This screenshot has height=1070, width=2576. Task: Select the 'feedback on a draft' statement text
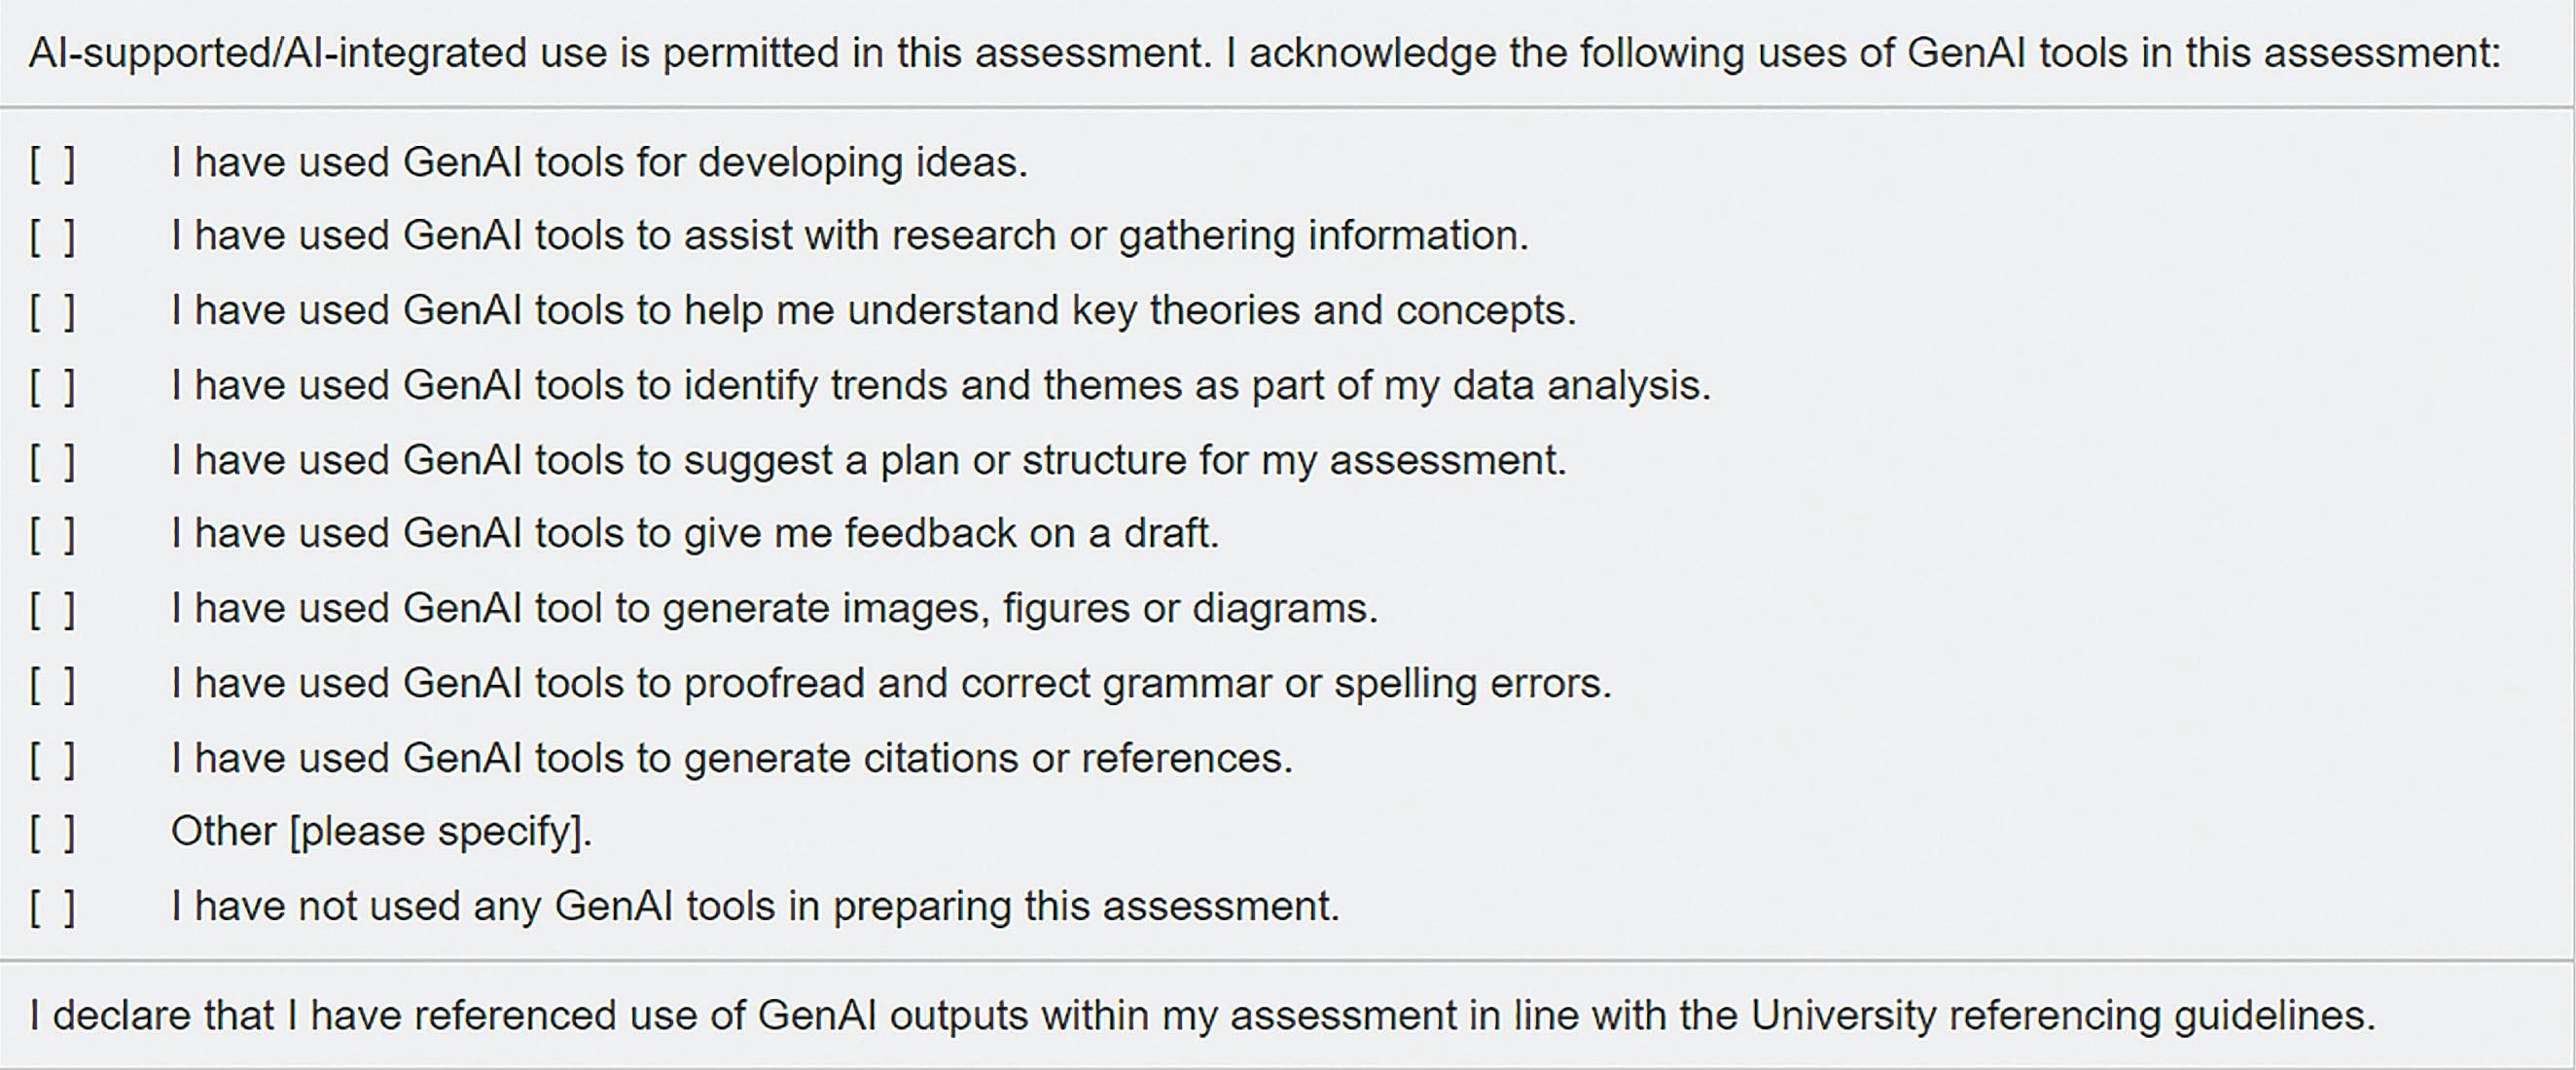coord(695,534)
